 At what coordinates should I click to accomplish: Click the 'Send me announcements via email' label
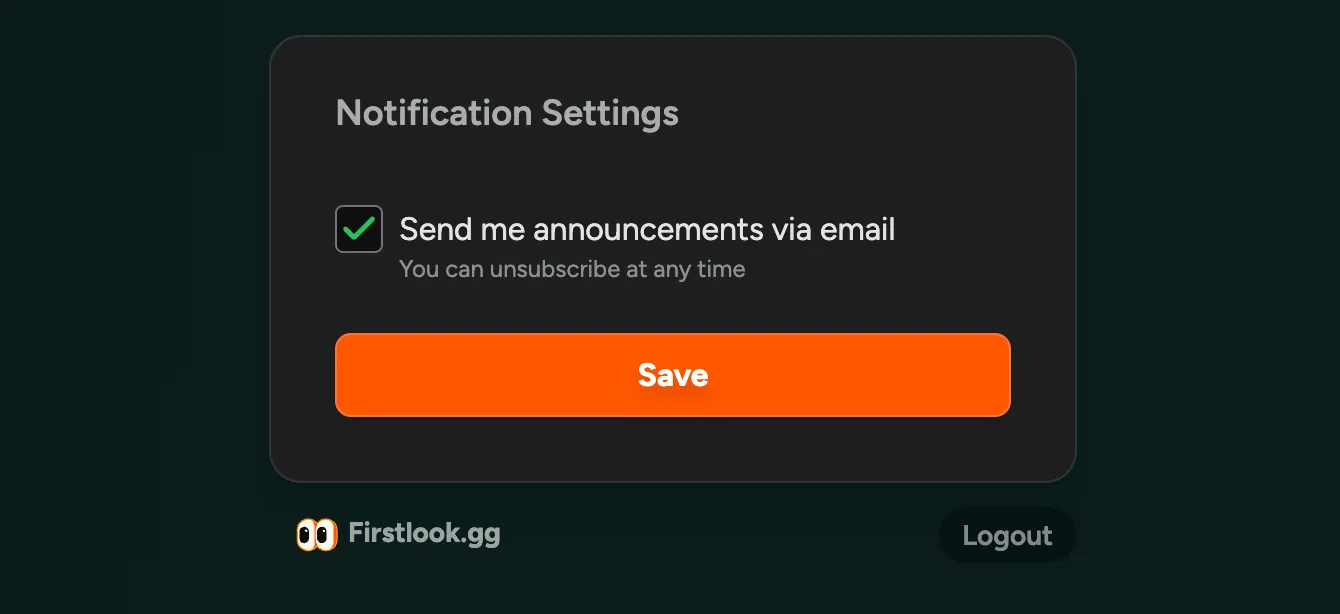pos(646,229)
